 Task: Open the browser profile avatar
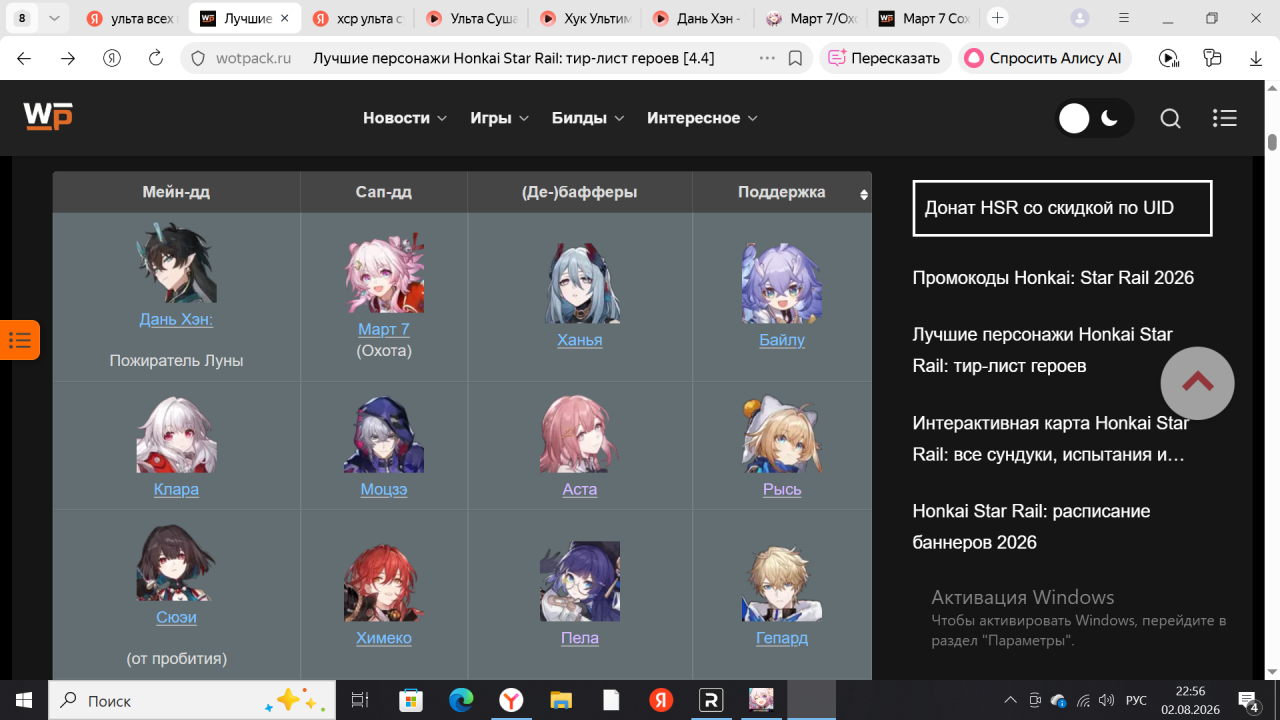(1080, 18)
